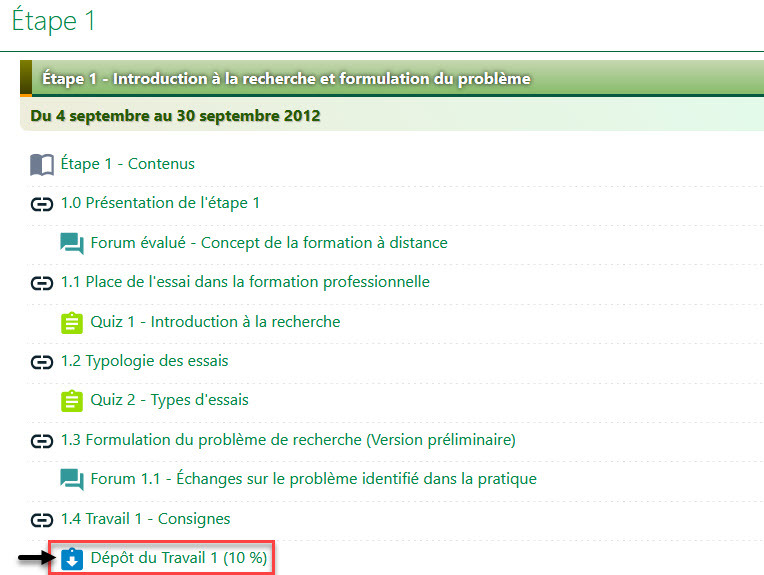Open Dépôt du Travail 1 (10 %) link

(x=178, y=558)
